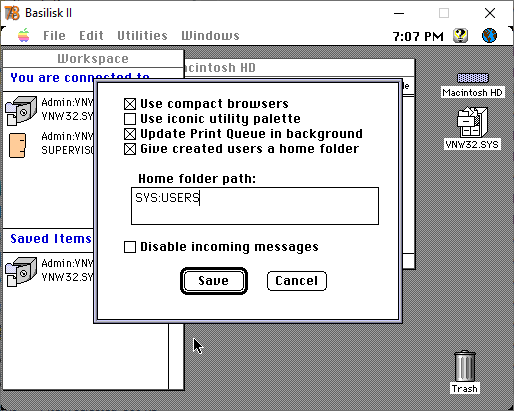Open the Windows menu
514x411 pixels.
coord(210,36)
